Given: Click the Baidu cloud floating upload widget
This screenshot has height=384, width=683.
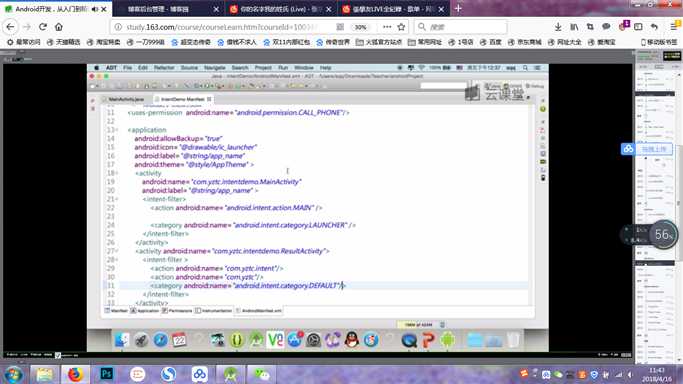Looking at the screenshot, I should tap(647, 149).
